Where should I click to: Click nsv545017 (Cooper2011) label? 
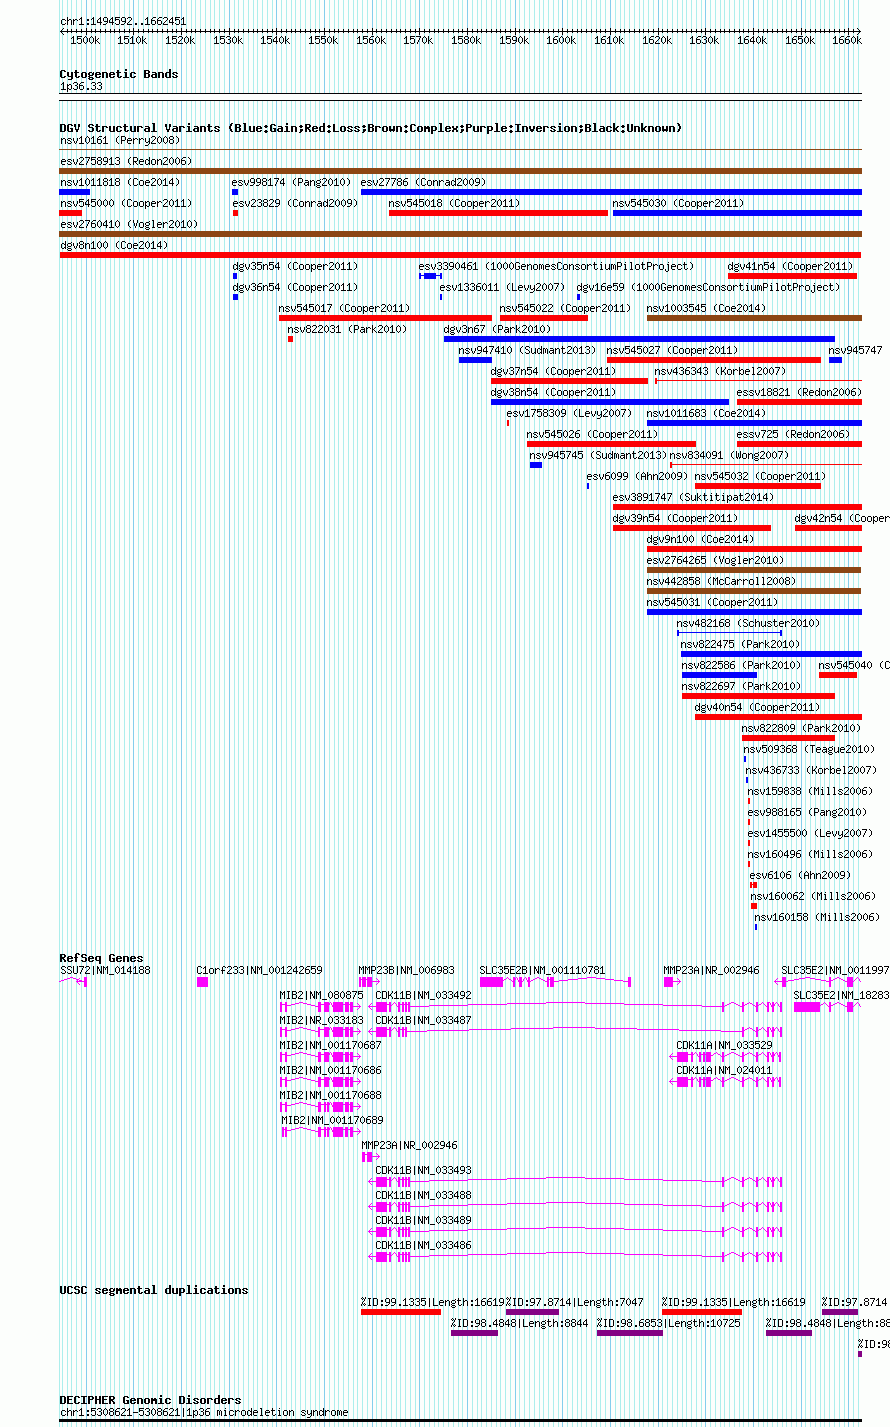[344, 308]
